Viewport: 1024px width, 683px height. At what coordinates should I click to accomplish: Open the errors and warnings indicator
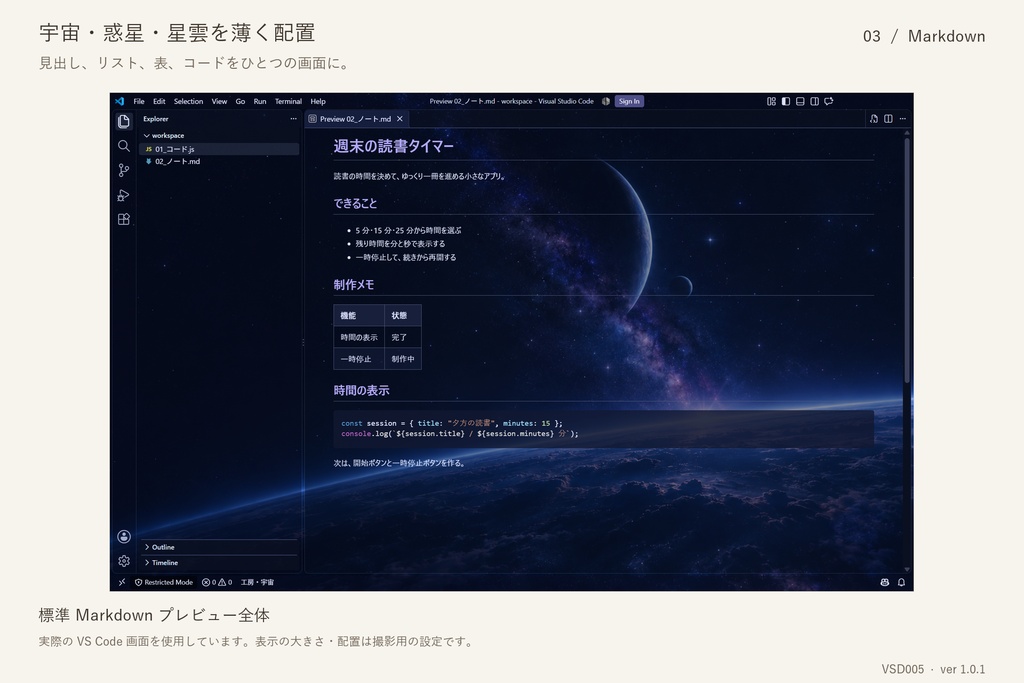pos(217,582)
